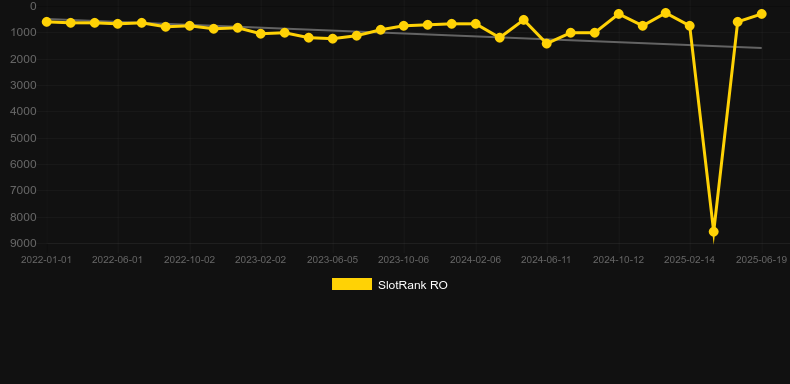Select the data point above 2022-06-01
The width and height of the screenshot is (790, 384).
(118, 24)
